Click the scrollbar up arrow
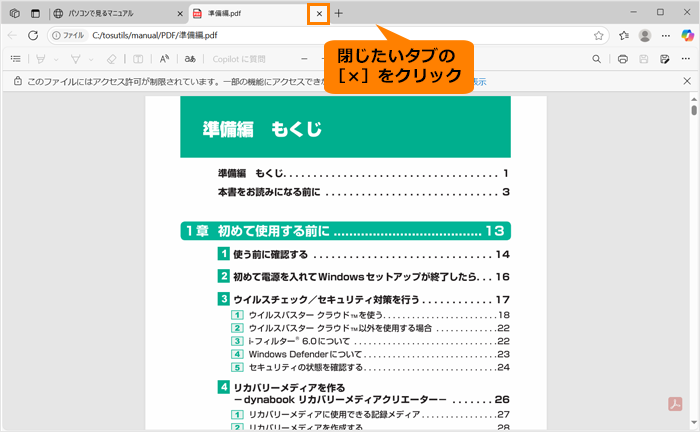The height and width of the screenshot is (432, 700). tap(694, 99)
